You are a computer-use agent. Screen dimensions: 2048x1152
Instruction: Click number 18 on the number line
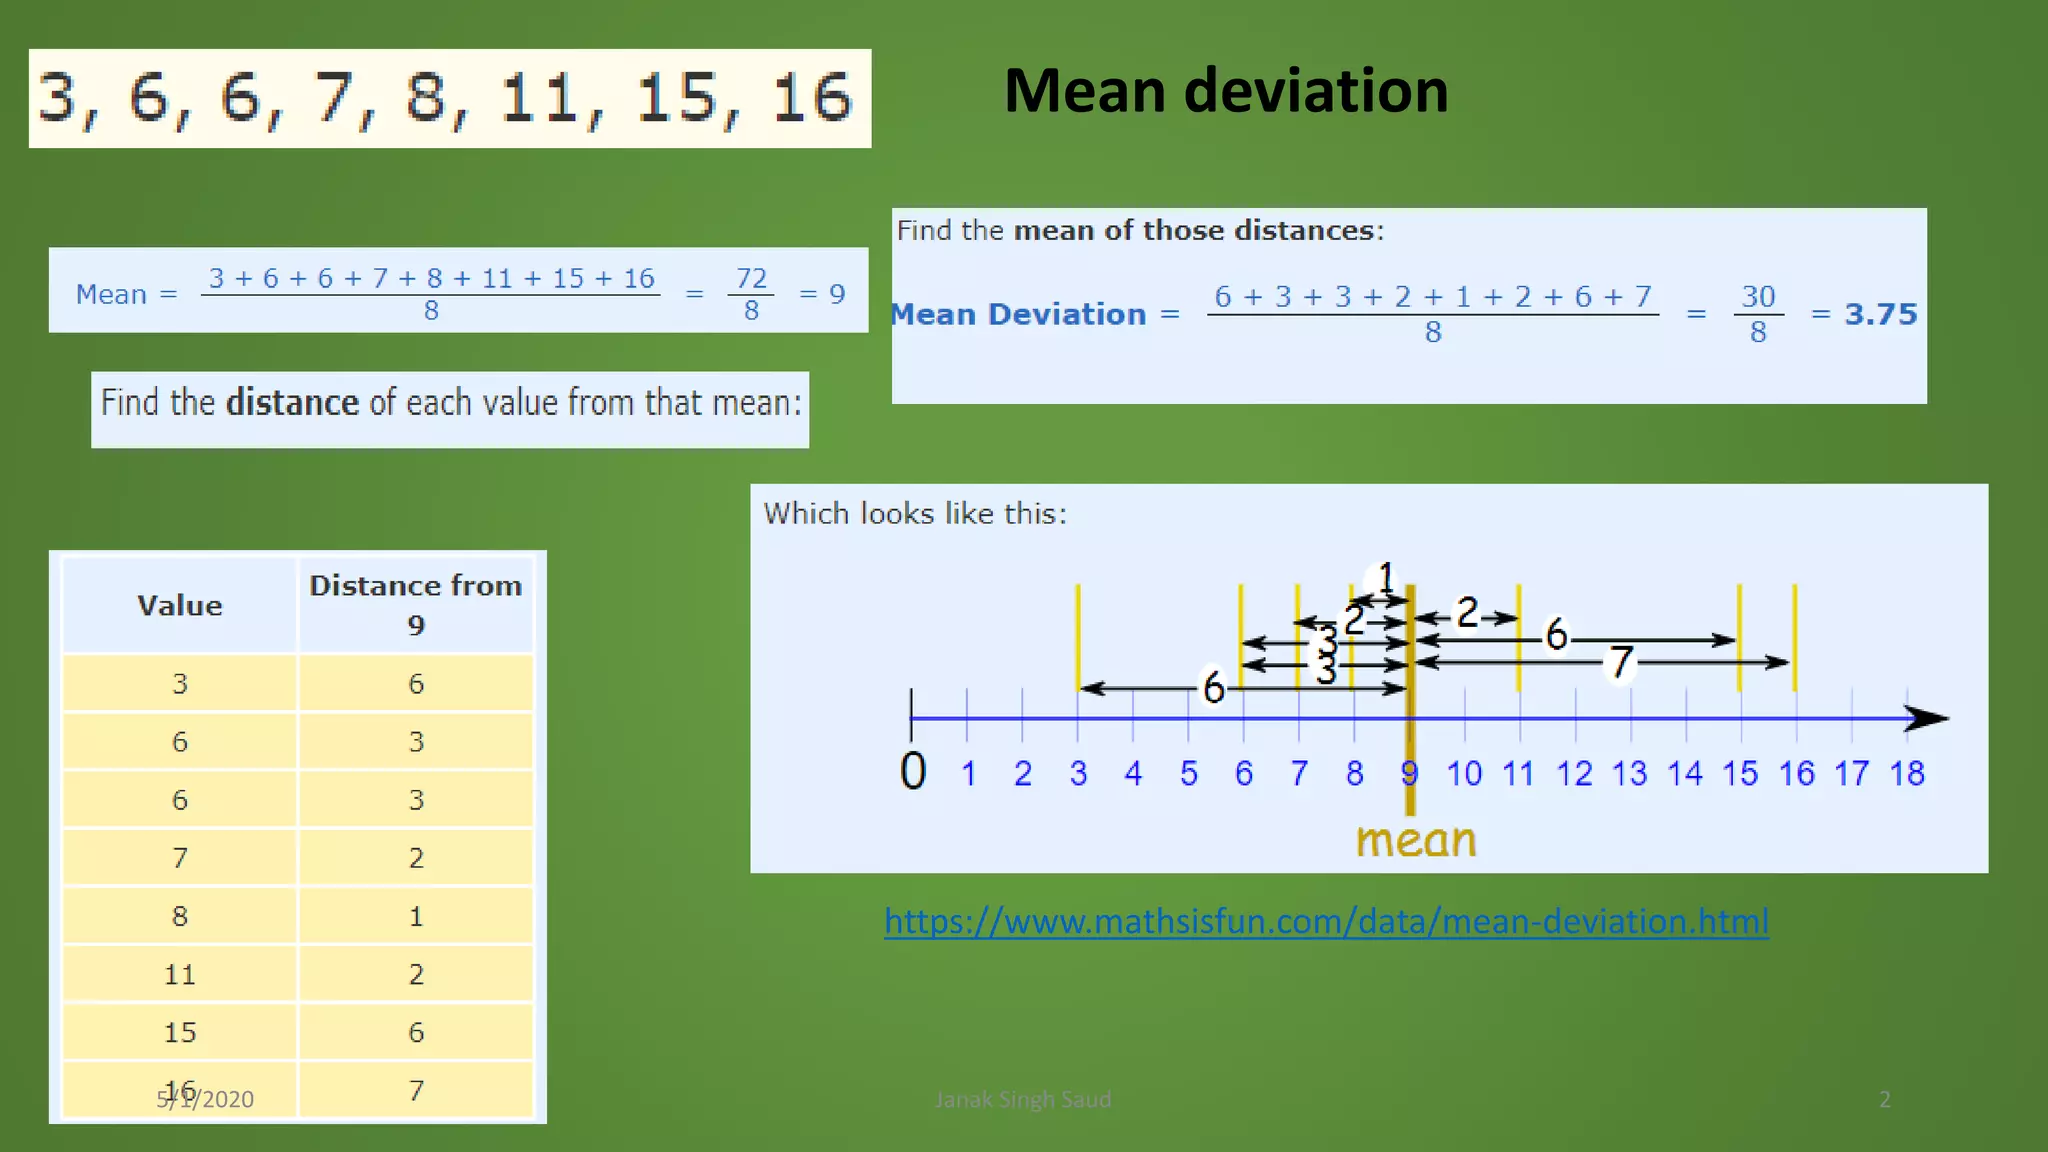(x=1907, y=773)
